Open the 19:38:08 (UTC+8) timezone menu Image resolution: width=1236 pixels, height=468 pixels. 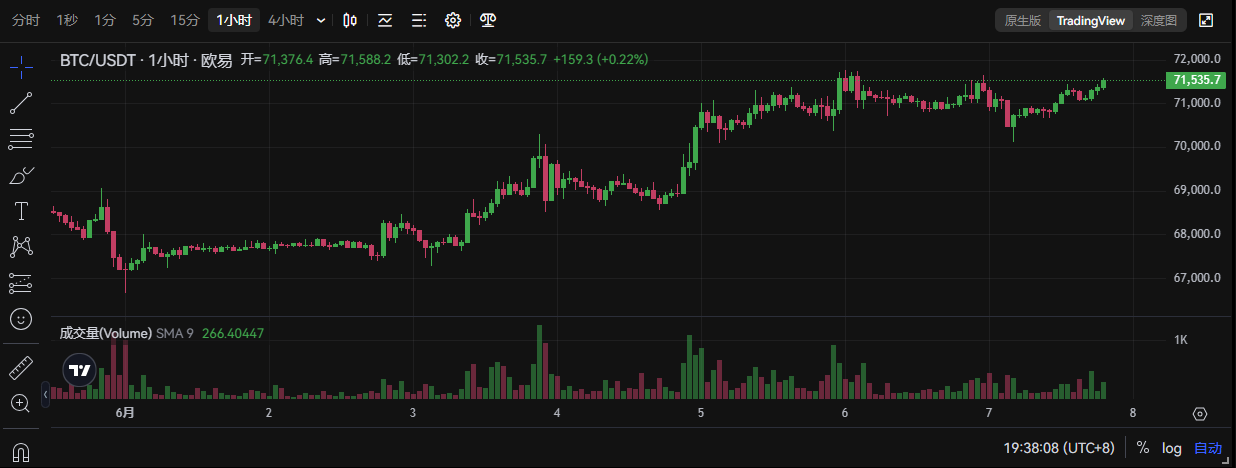[1059, 448]
